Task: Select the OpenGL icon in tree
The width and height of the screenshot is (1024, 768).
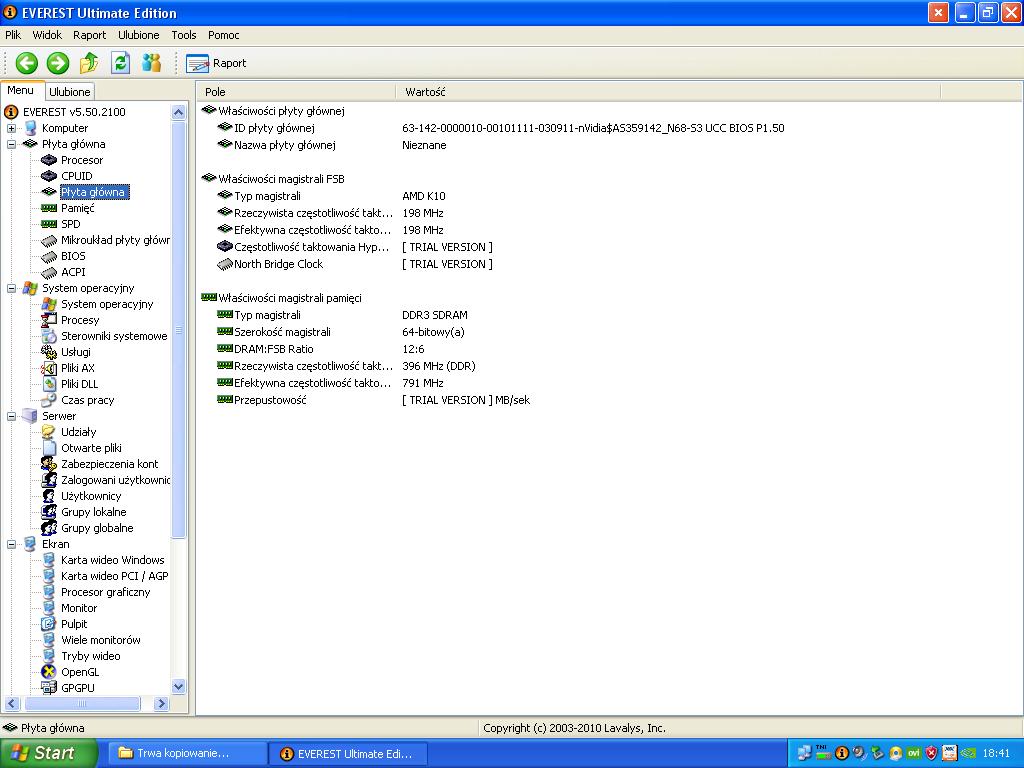Action: tap(49, 672)
